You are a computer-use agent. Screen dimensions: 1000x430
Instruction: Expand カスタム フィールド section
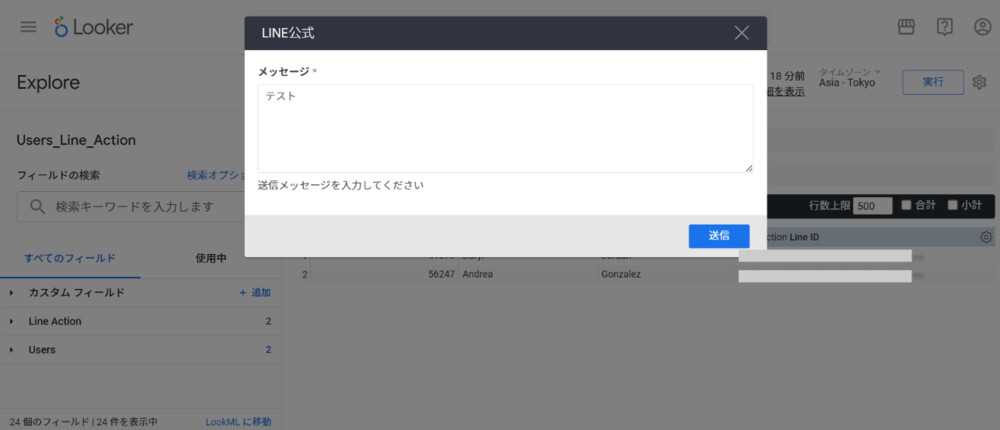click(11, 293)
